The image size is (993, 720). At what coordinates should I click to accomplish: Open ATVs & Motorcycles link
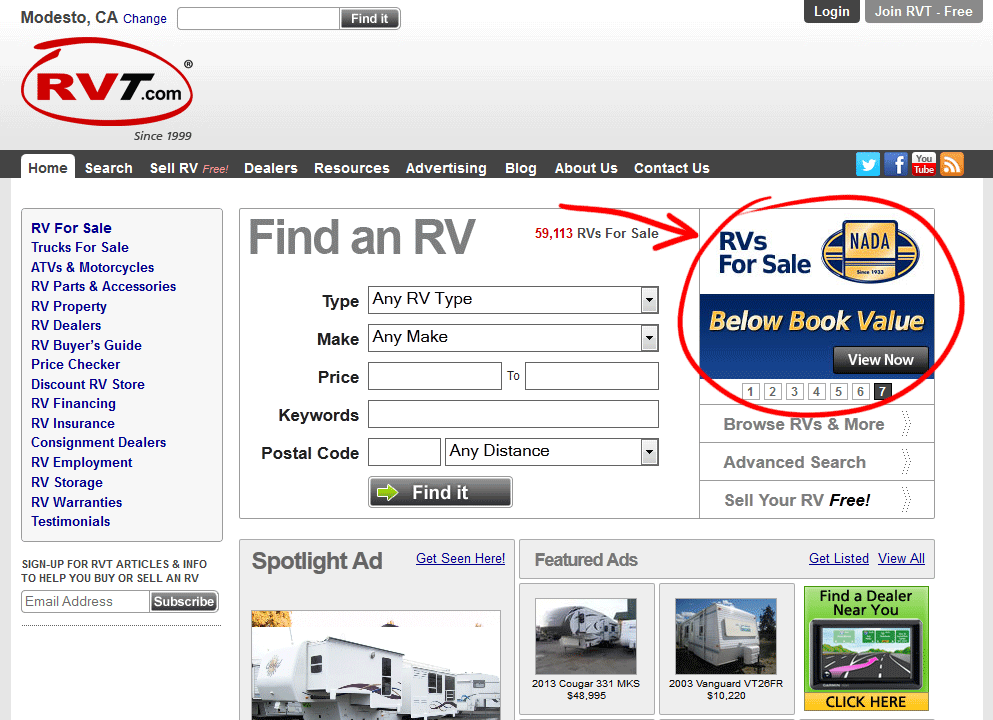tap(92, 267)
